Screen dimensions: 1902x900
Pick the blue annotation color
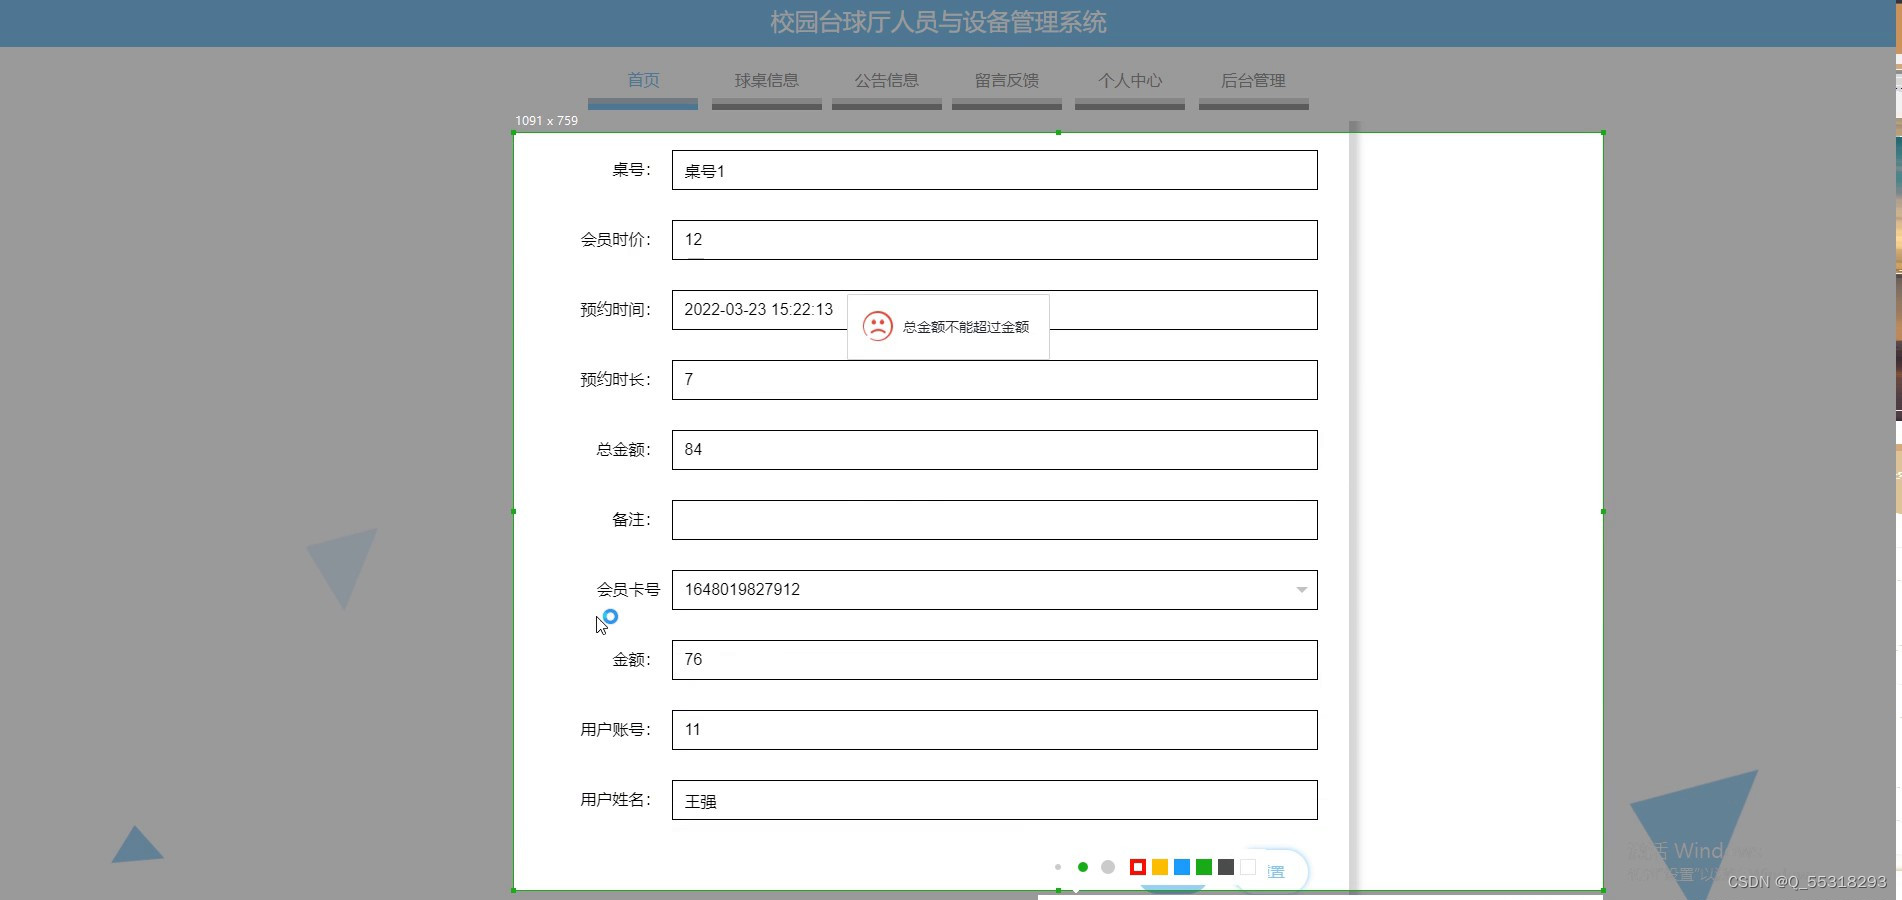(1181, 867)
